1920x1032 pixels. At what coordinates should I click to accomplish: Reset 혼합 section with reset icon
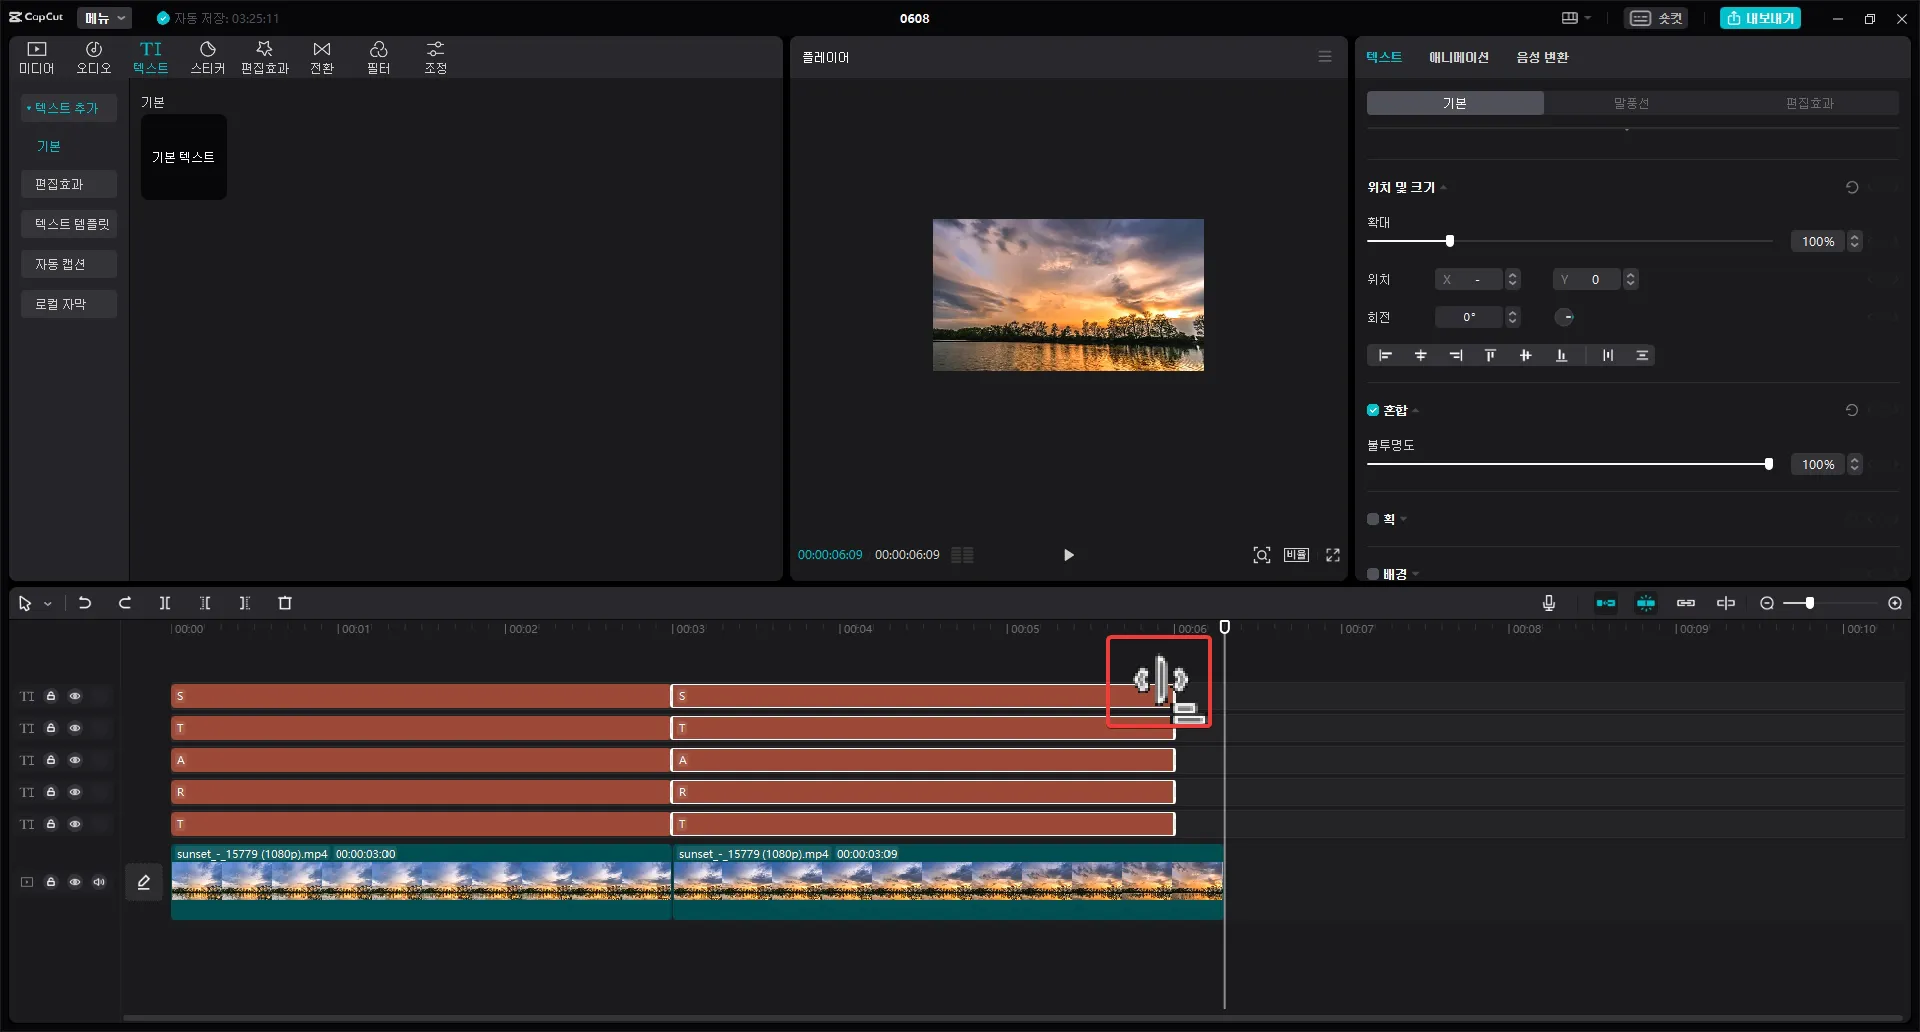(x=1852, y=410)
